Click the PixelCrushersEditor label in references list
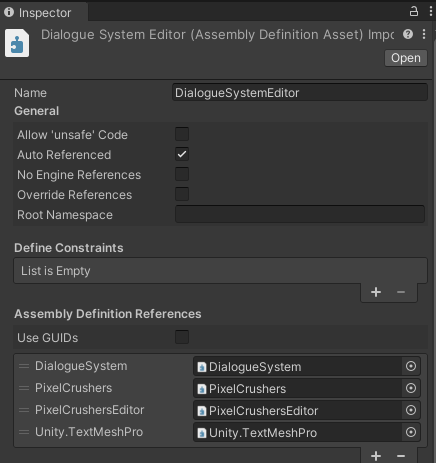436x463 pixels. [89, 410]
